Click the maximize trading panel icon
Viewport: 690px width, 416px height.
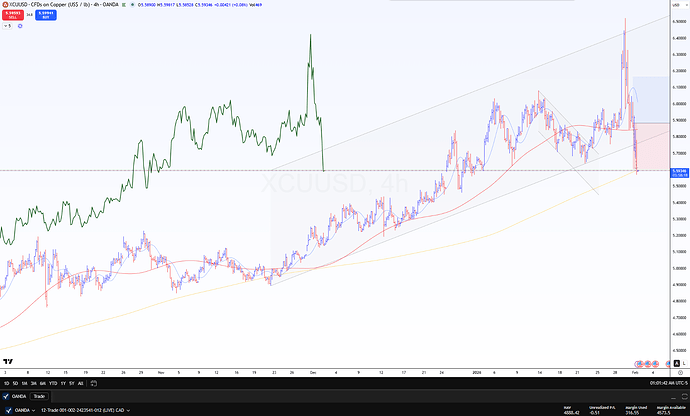(685, 396)
